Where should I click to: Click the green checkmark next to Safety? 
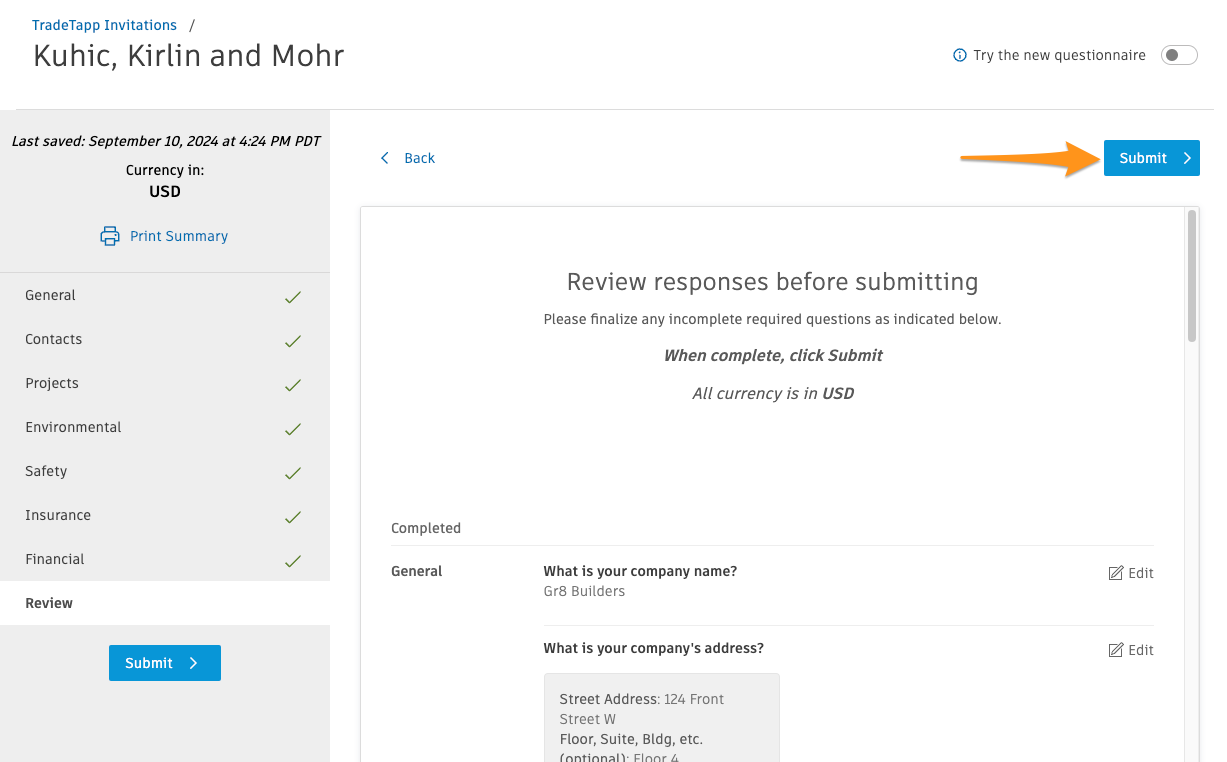(292, 471)
